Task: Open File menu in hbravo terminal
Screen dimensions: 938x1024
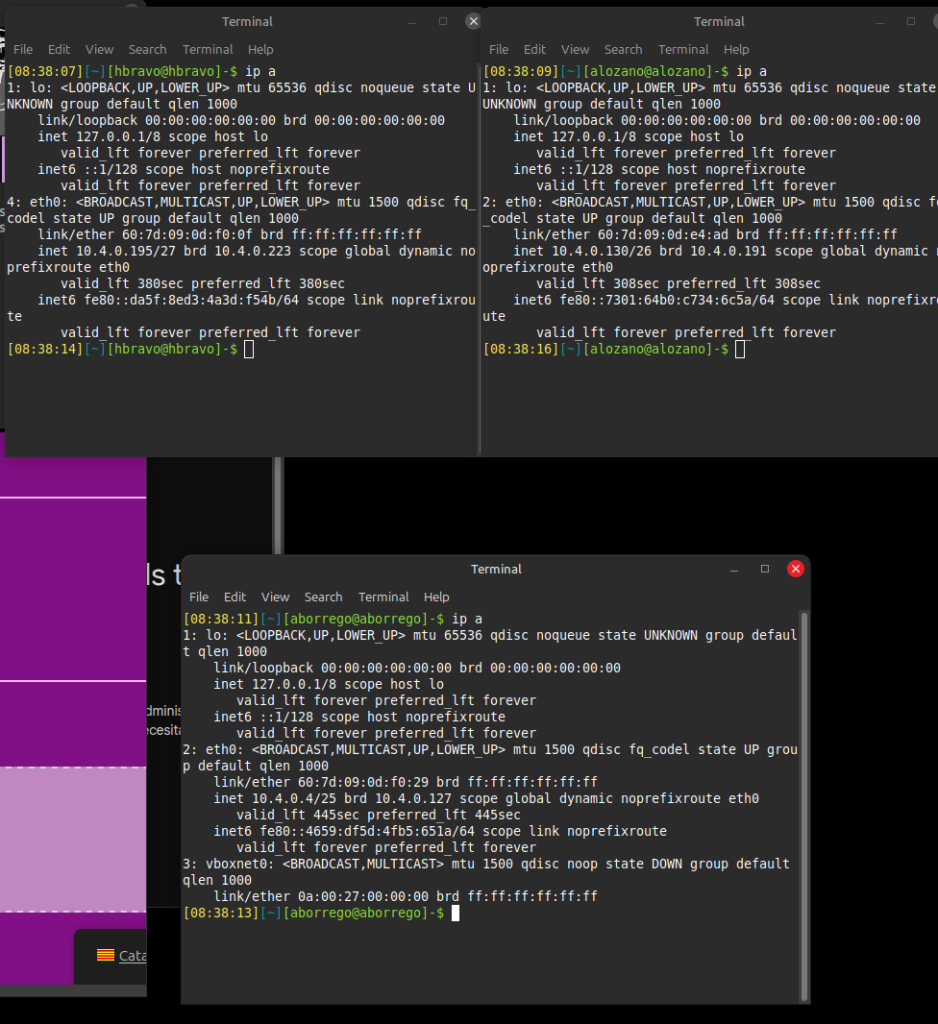Action: pyautogui.click(x=23, y=49)
